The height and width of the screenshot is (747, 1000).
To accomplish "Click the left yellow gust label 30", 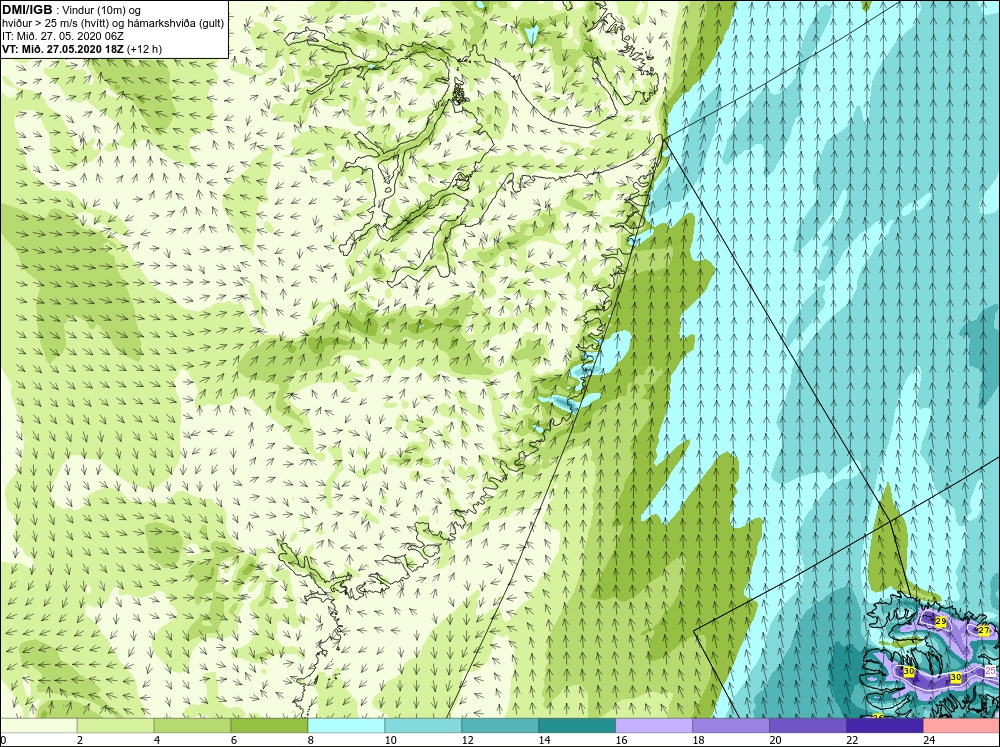I will click(909, 671).
